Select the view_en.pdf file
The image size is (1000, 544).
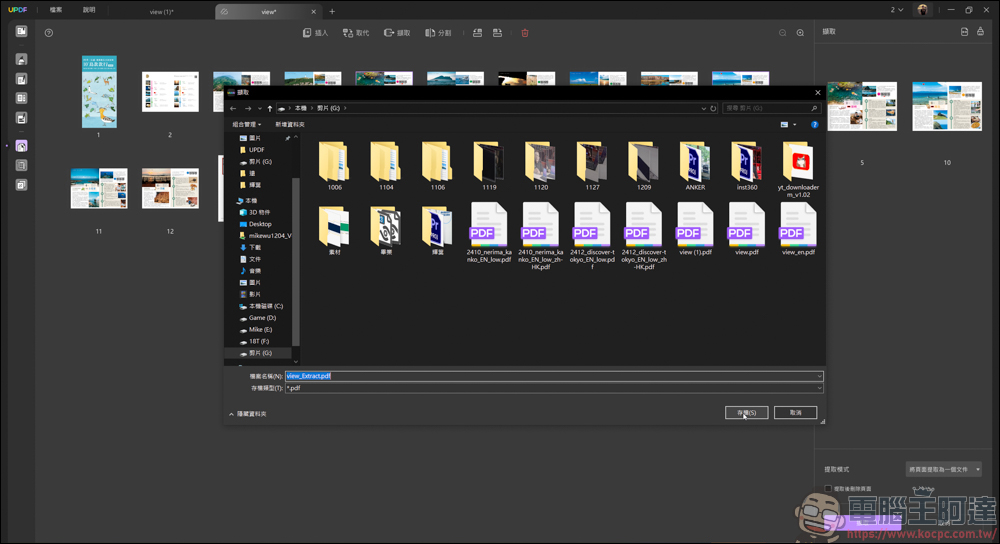point(798,230)
